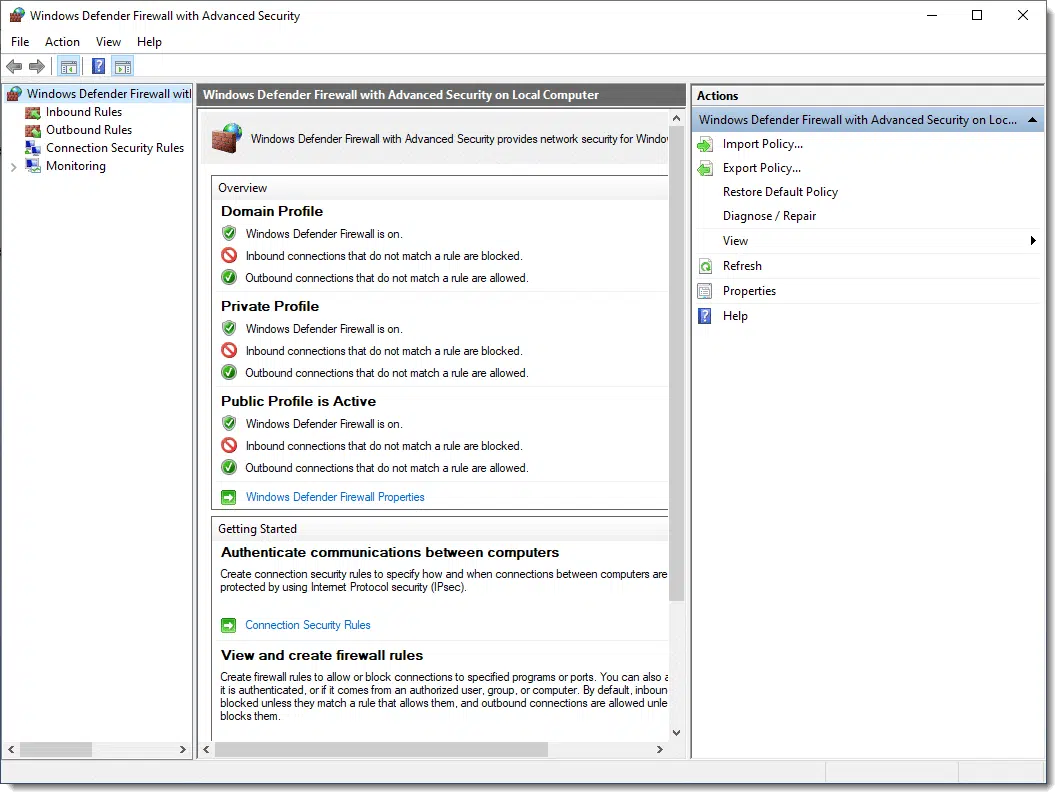The width and height of the screenshot is (1062, 799).
Task: Click the Import Policy green arrow icon
Action: point(705,144)
